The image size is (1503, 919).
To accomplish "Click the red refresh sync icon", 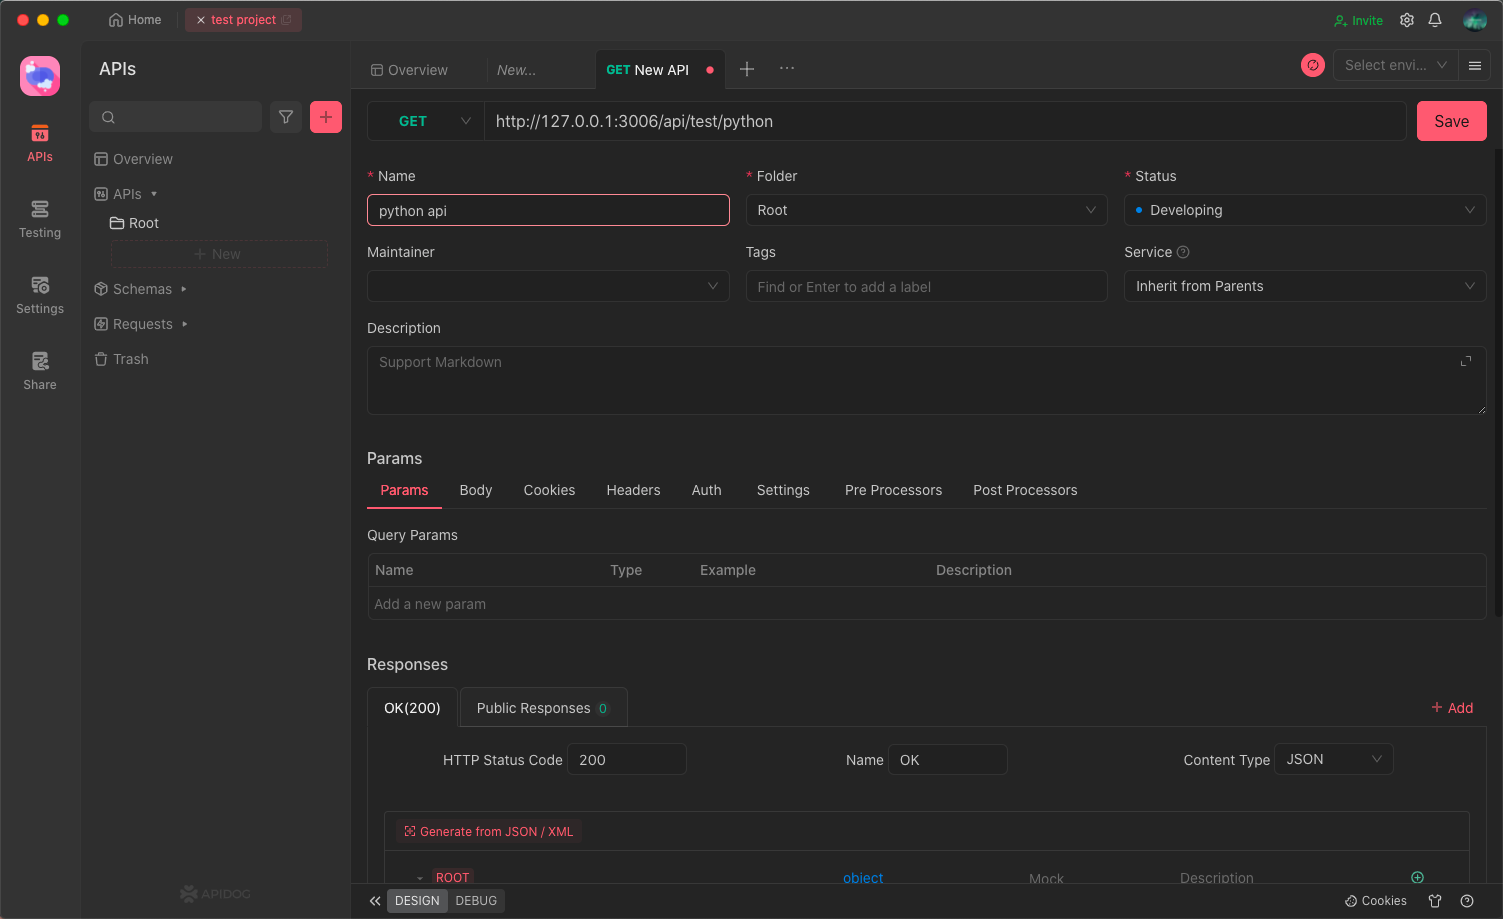I will (x=1313, y=65).
